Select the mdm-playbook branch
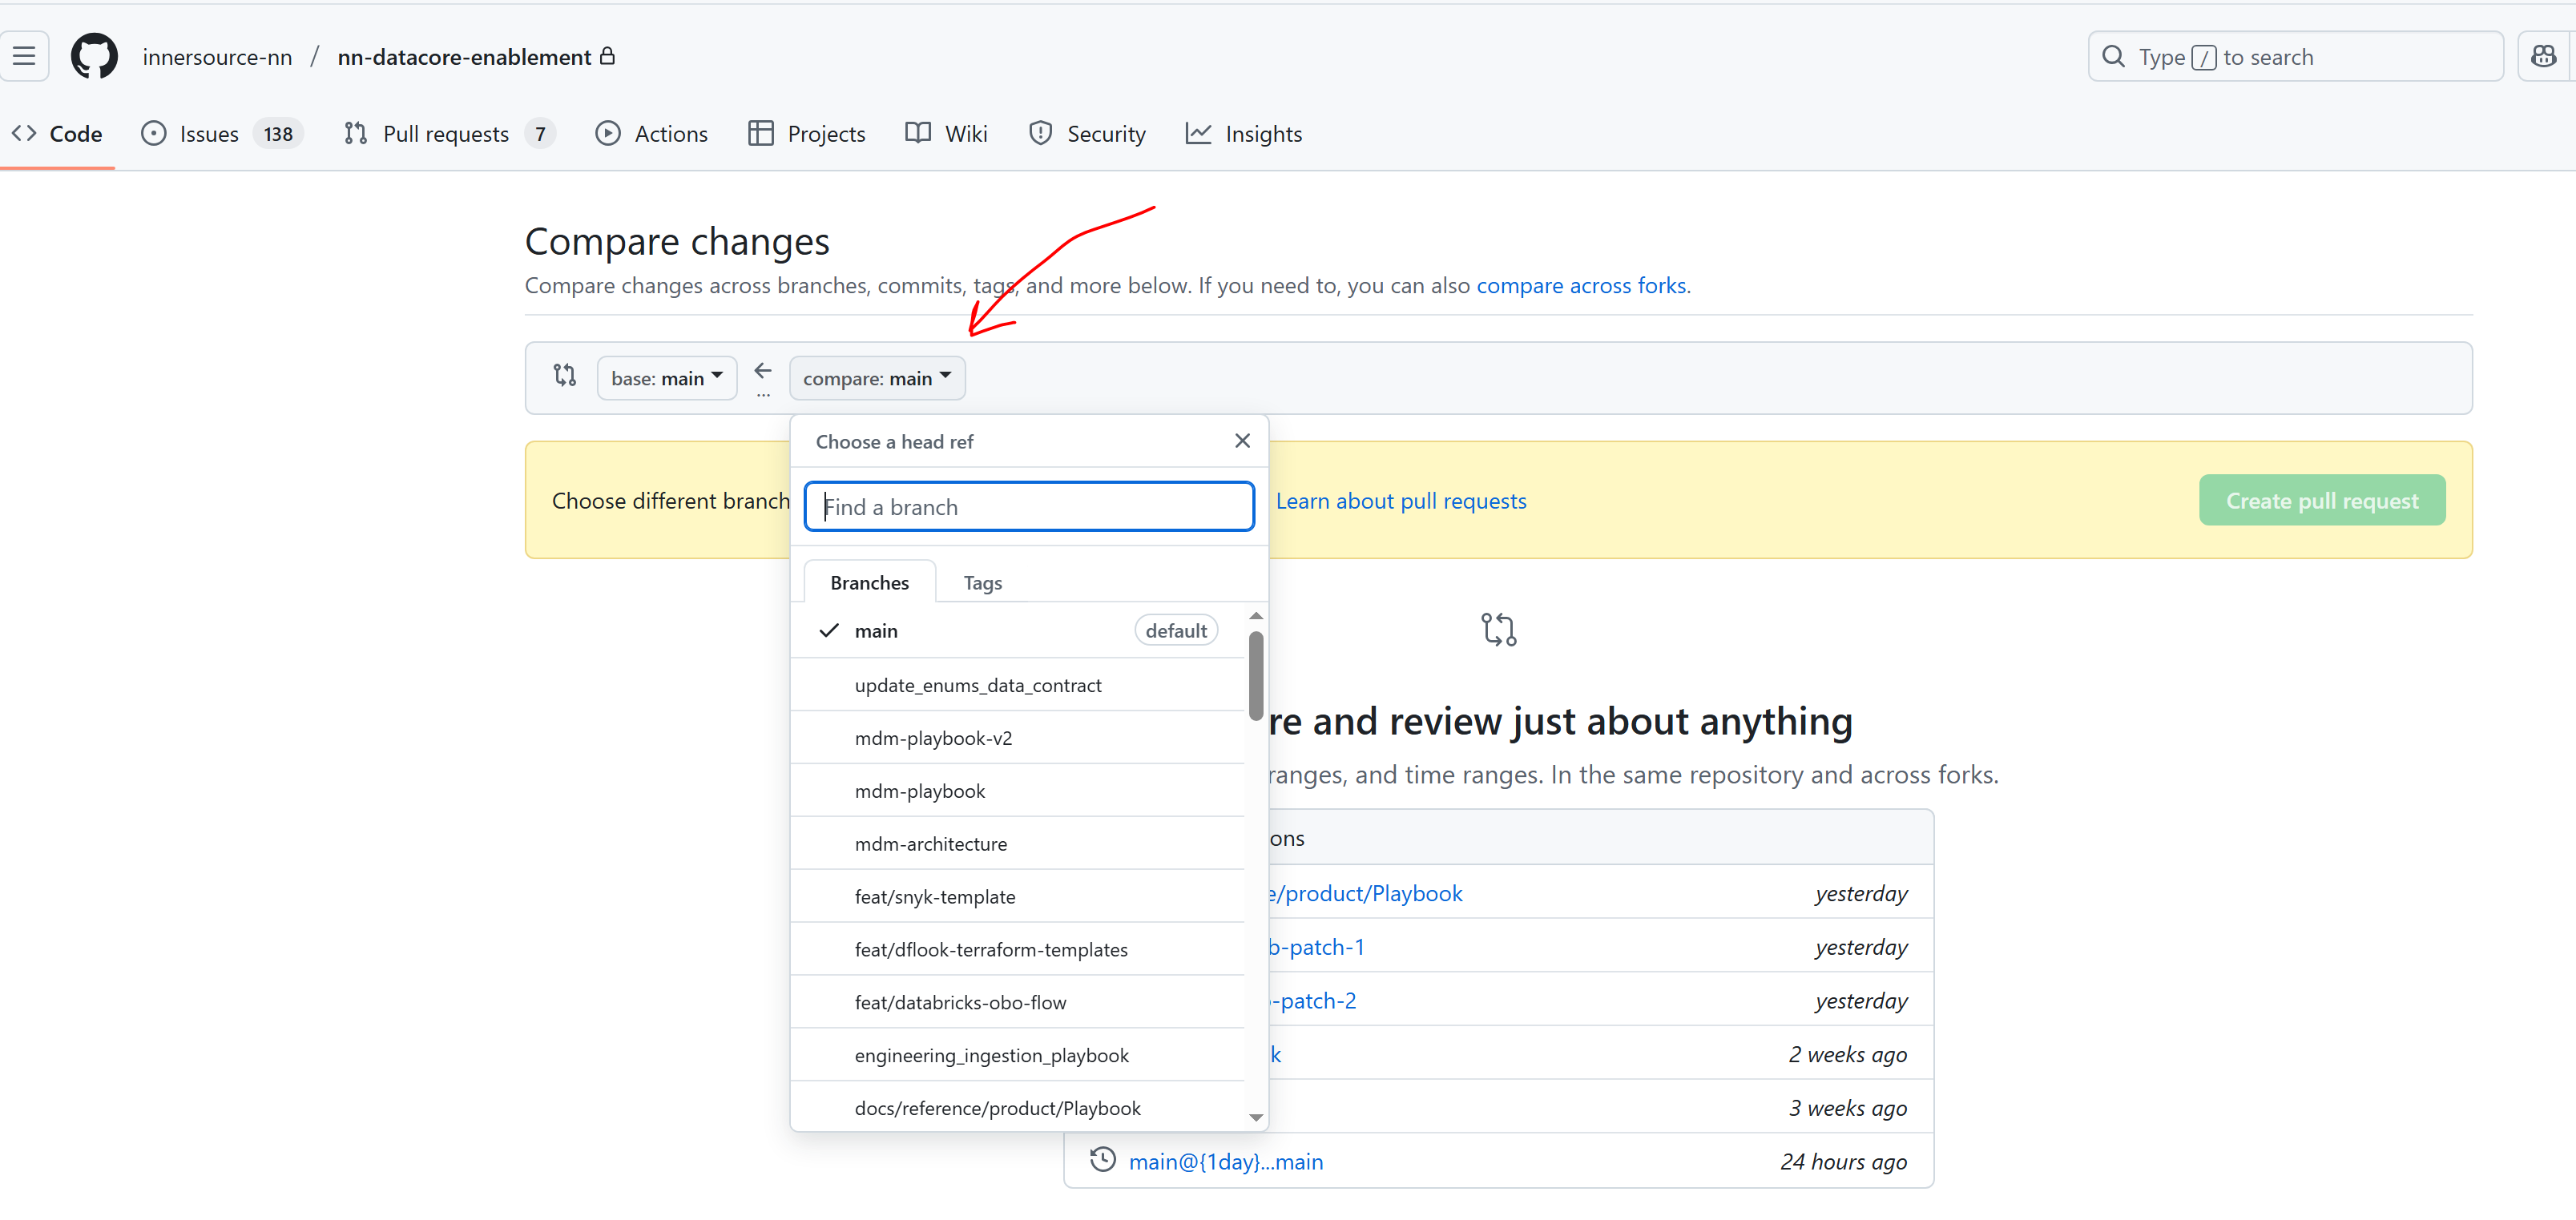The height and width of the screenshot is (1220, 2576). click(x=1017, y=791)
